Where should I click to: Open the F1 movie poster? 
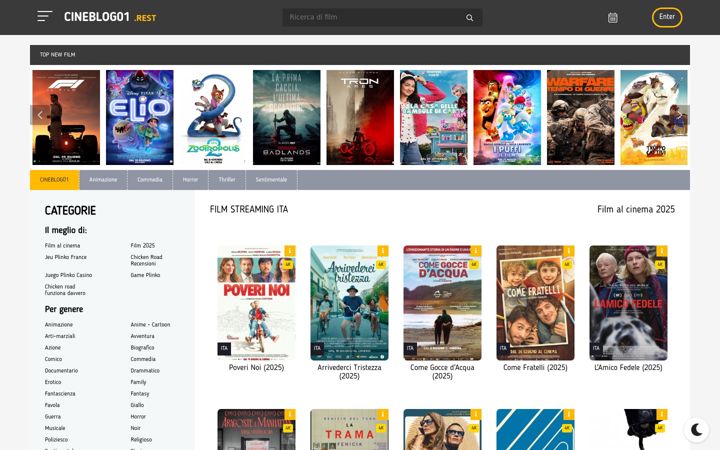(x=66, y=117)
